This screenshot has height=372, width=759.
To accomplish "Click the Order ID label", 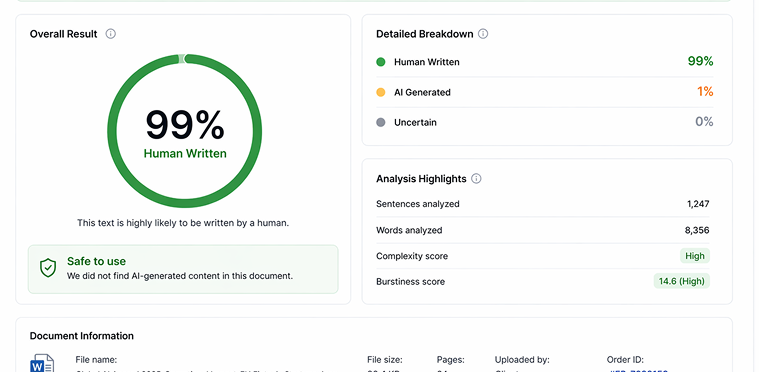I will click(625, 360).
